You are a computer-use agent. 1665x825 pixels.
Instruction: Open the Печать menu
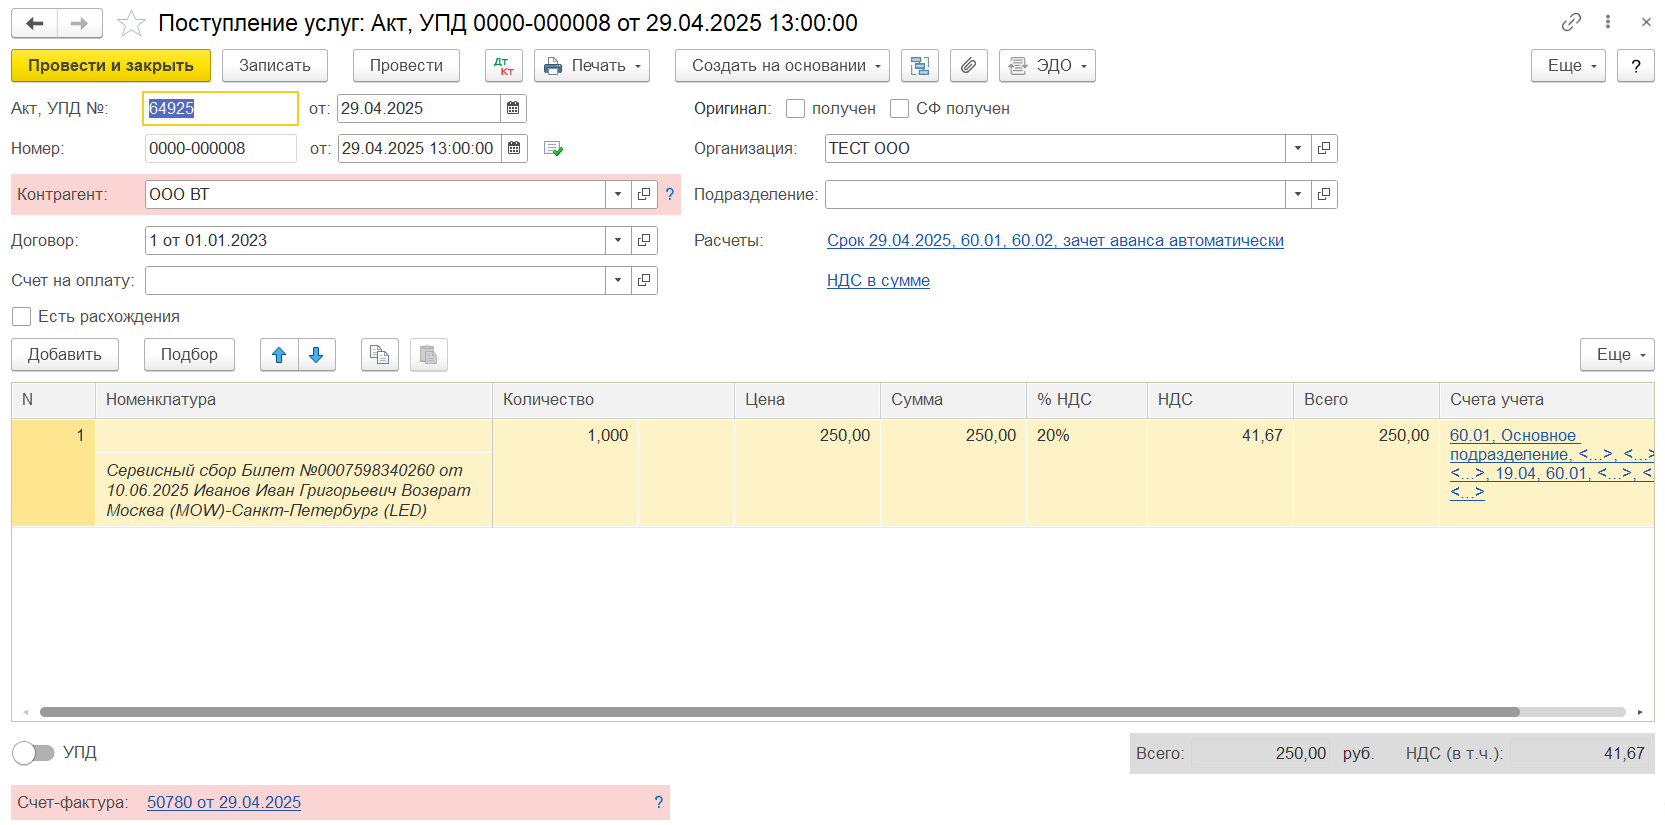pyautogui.click(x=592, y=66)
